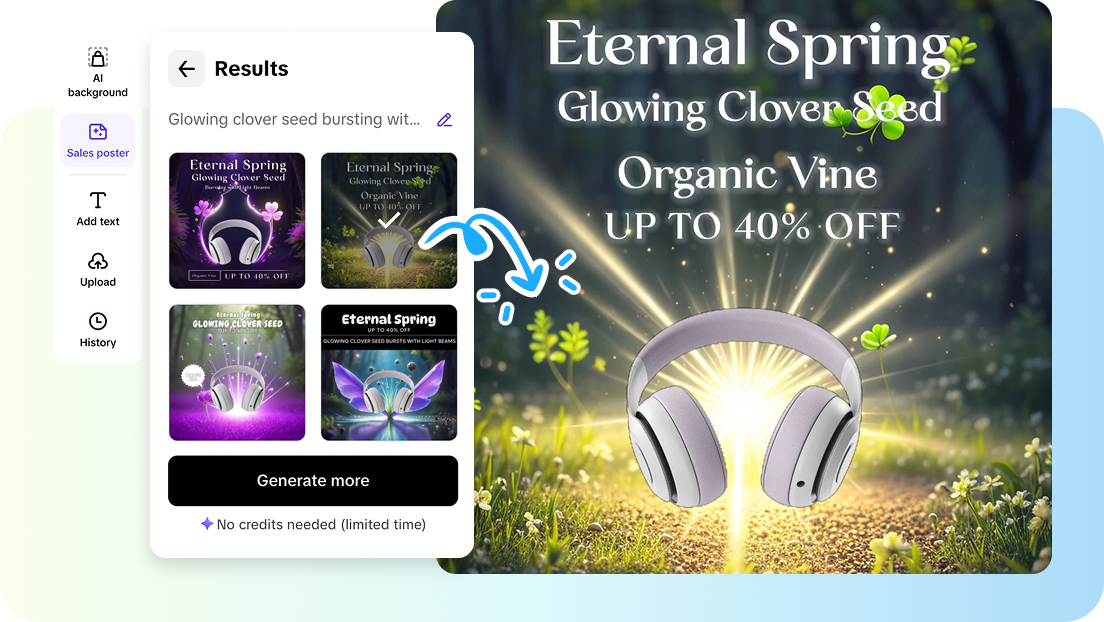Image resolution: width=1104 pixels, height=622 pixels.
Task: Click the Eternal Spring title on poster
Action: (748, 46)
